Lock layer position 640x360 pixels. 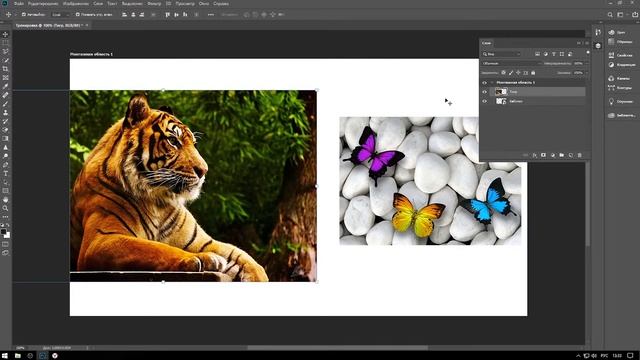(518, 73)
